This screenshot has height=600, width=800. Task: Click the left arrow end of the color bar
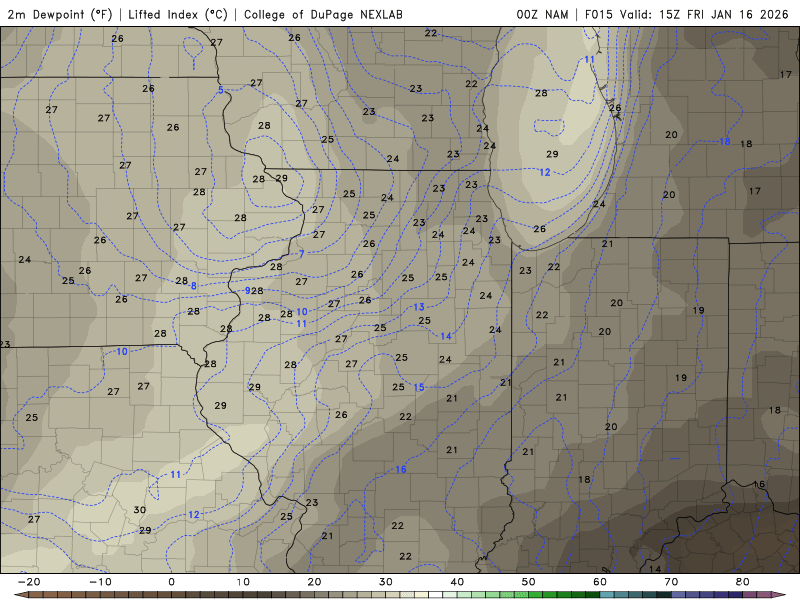pyautogui.click(x=19, y=595)
